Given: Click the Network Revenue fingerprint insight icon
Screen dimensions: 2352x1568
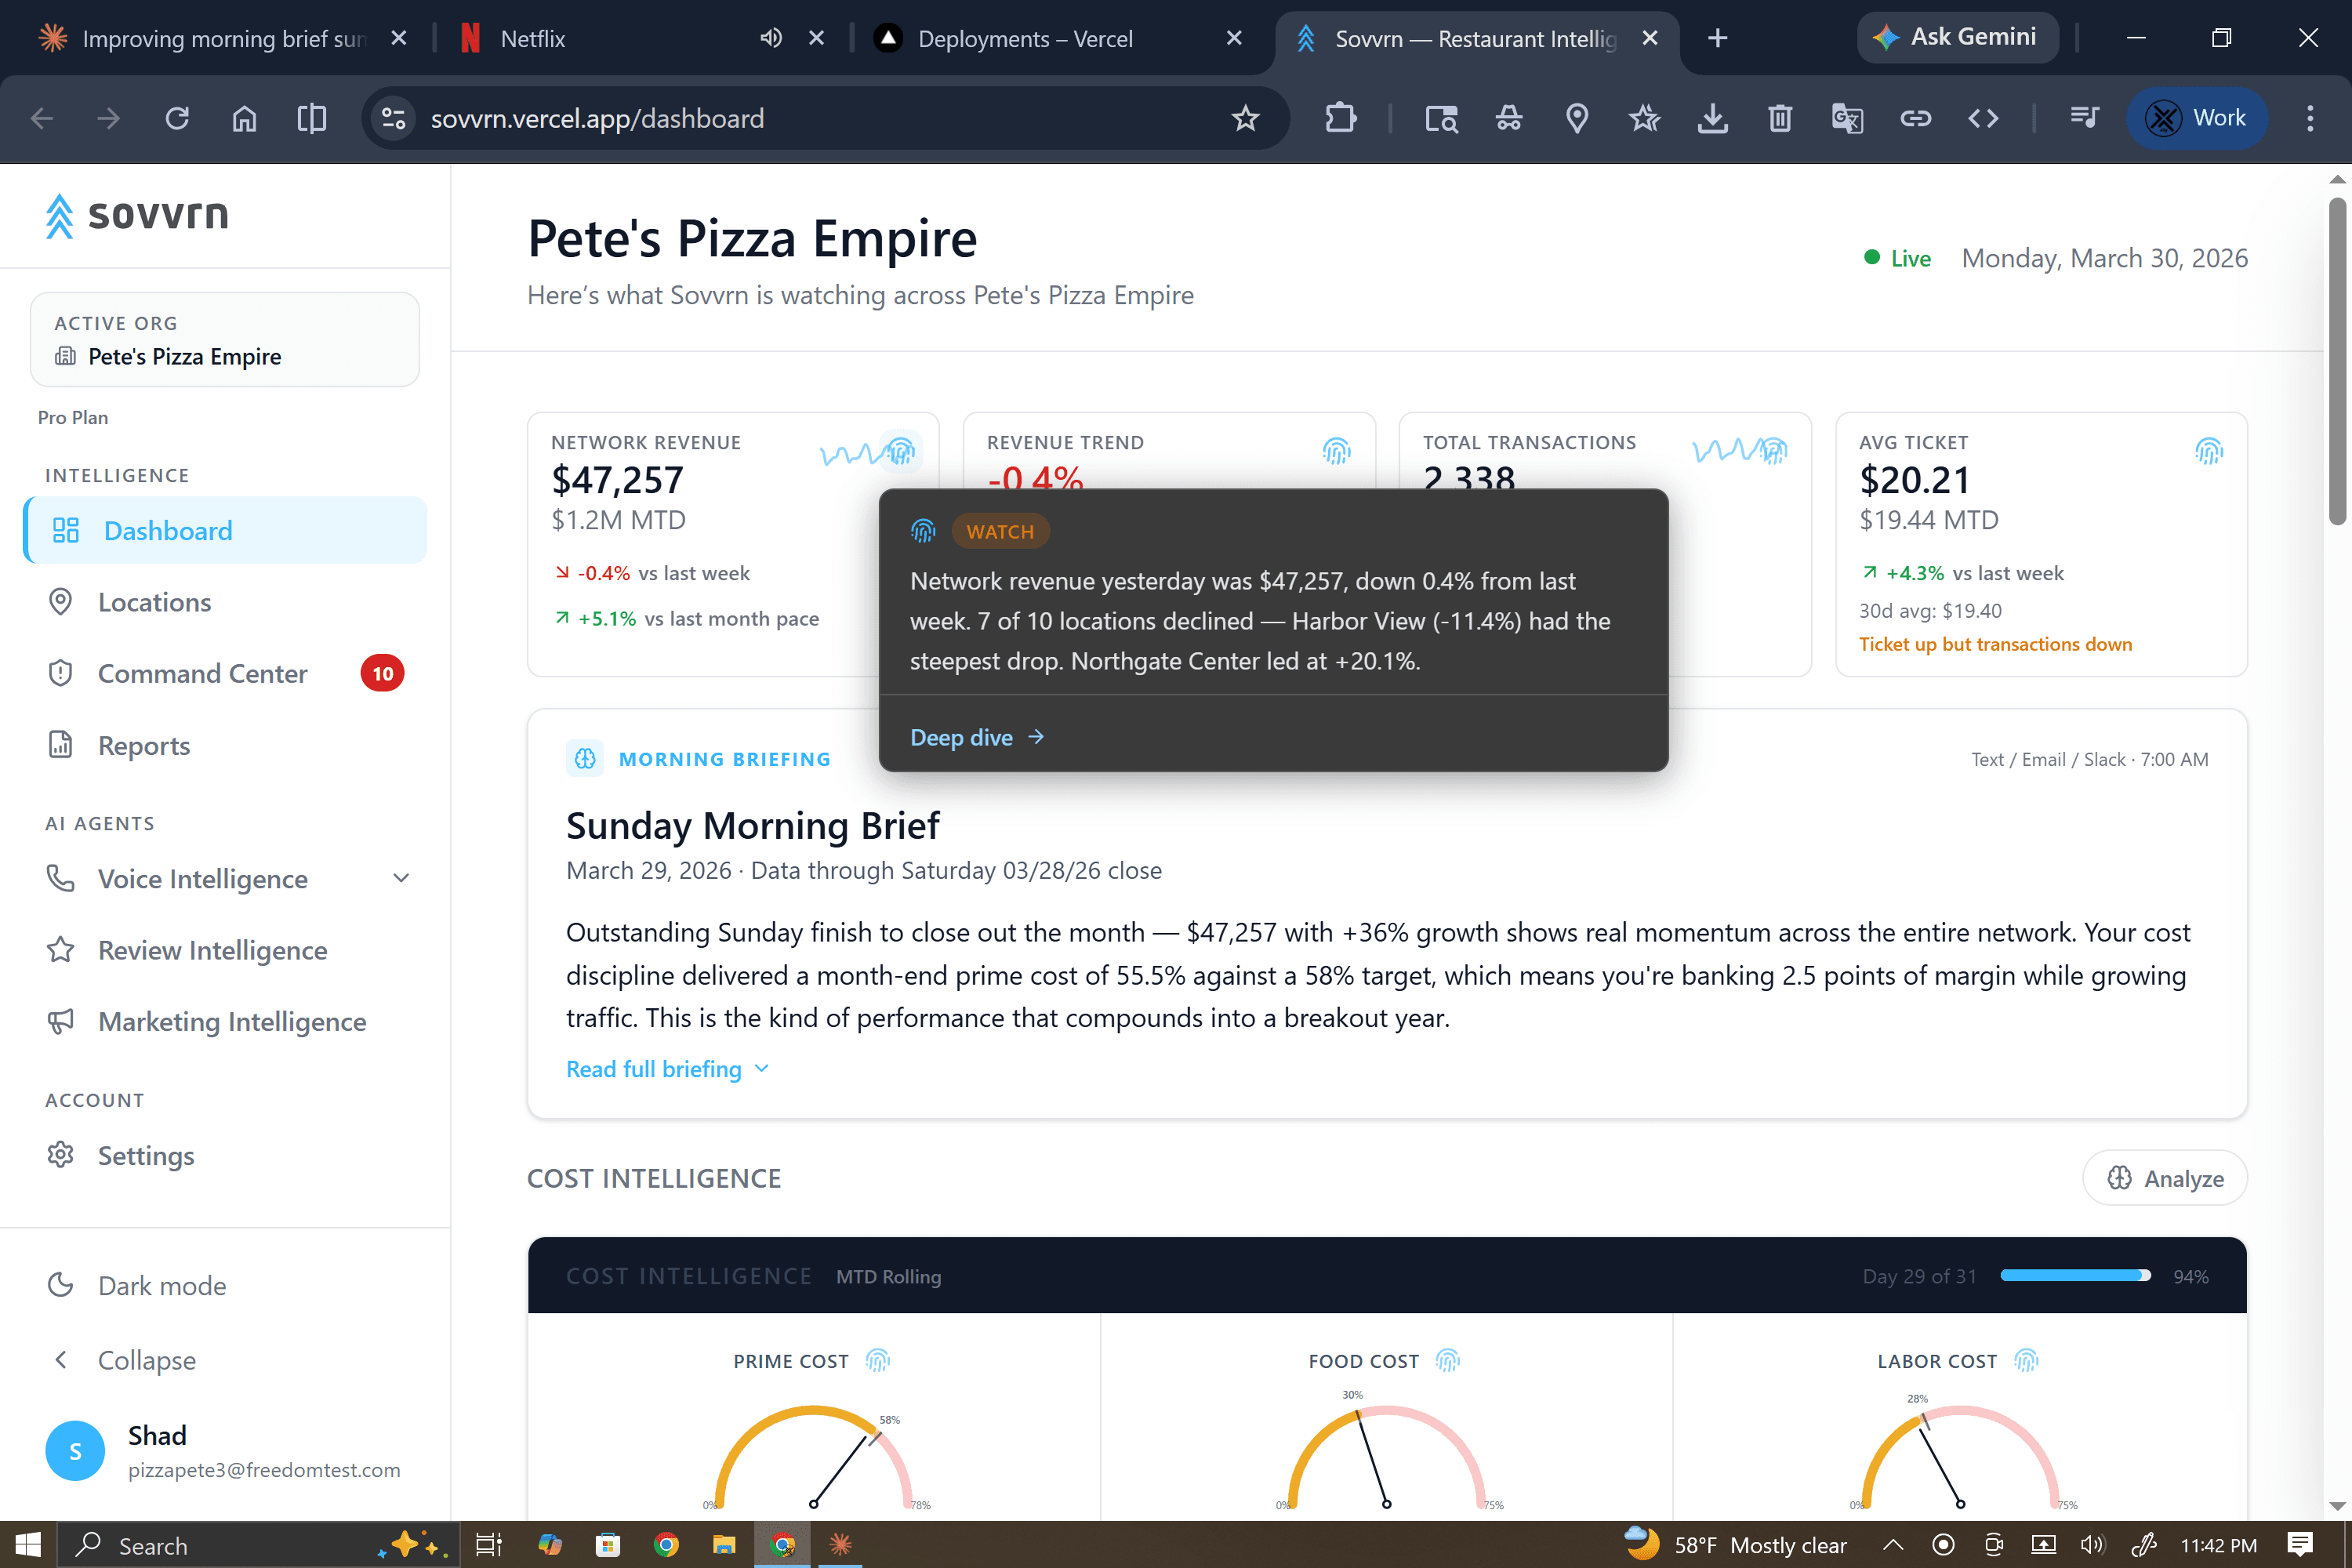Looking at the screenshot, I should click(903, 450).
